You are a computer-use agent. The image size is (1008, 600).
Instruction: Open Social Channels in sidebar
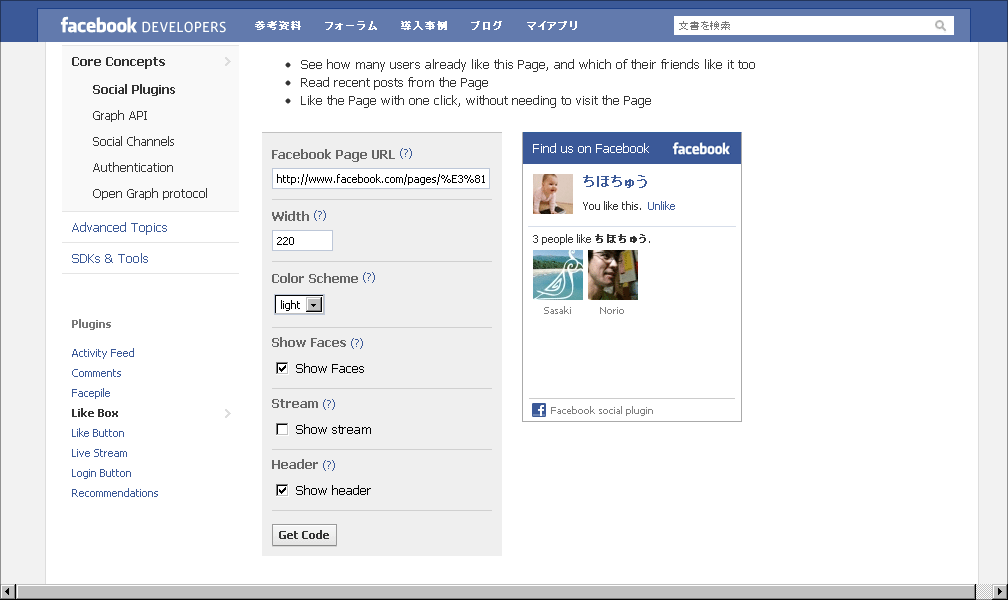coord(133,141)
